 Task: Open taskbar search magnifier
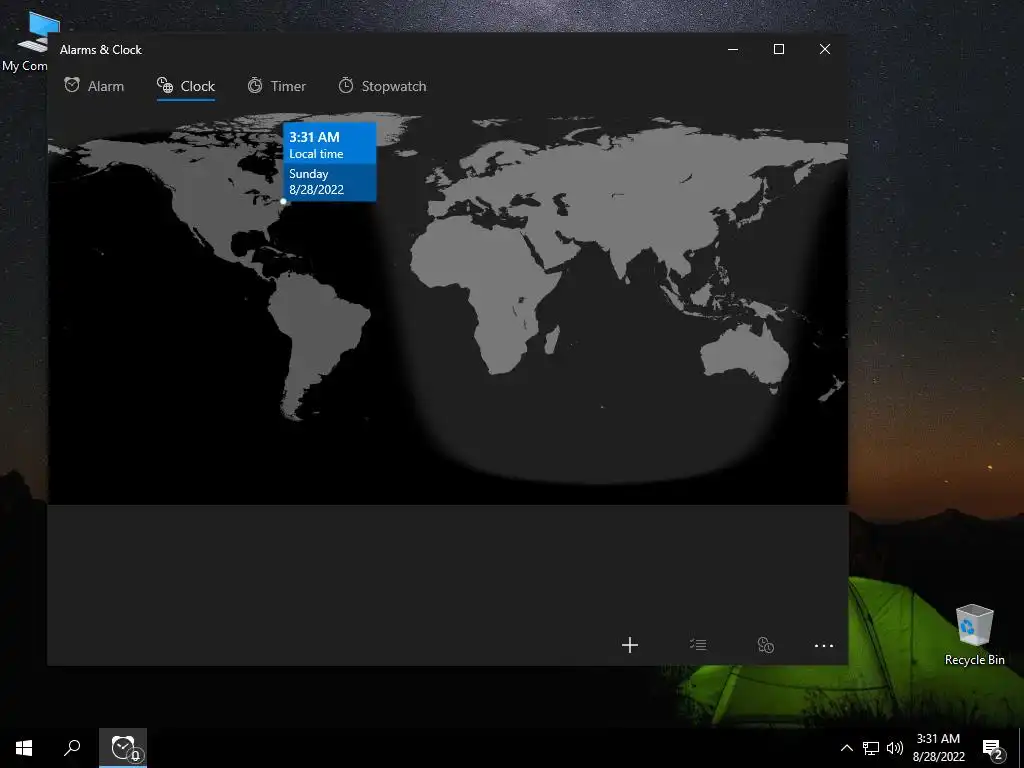[x=72, y=748]
